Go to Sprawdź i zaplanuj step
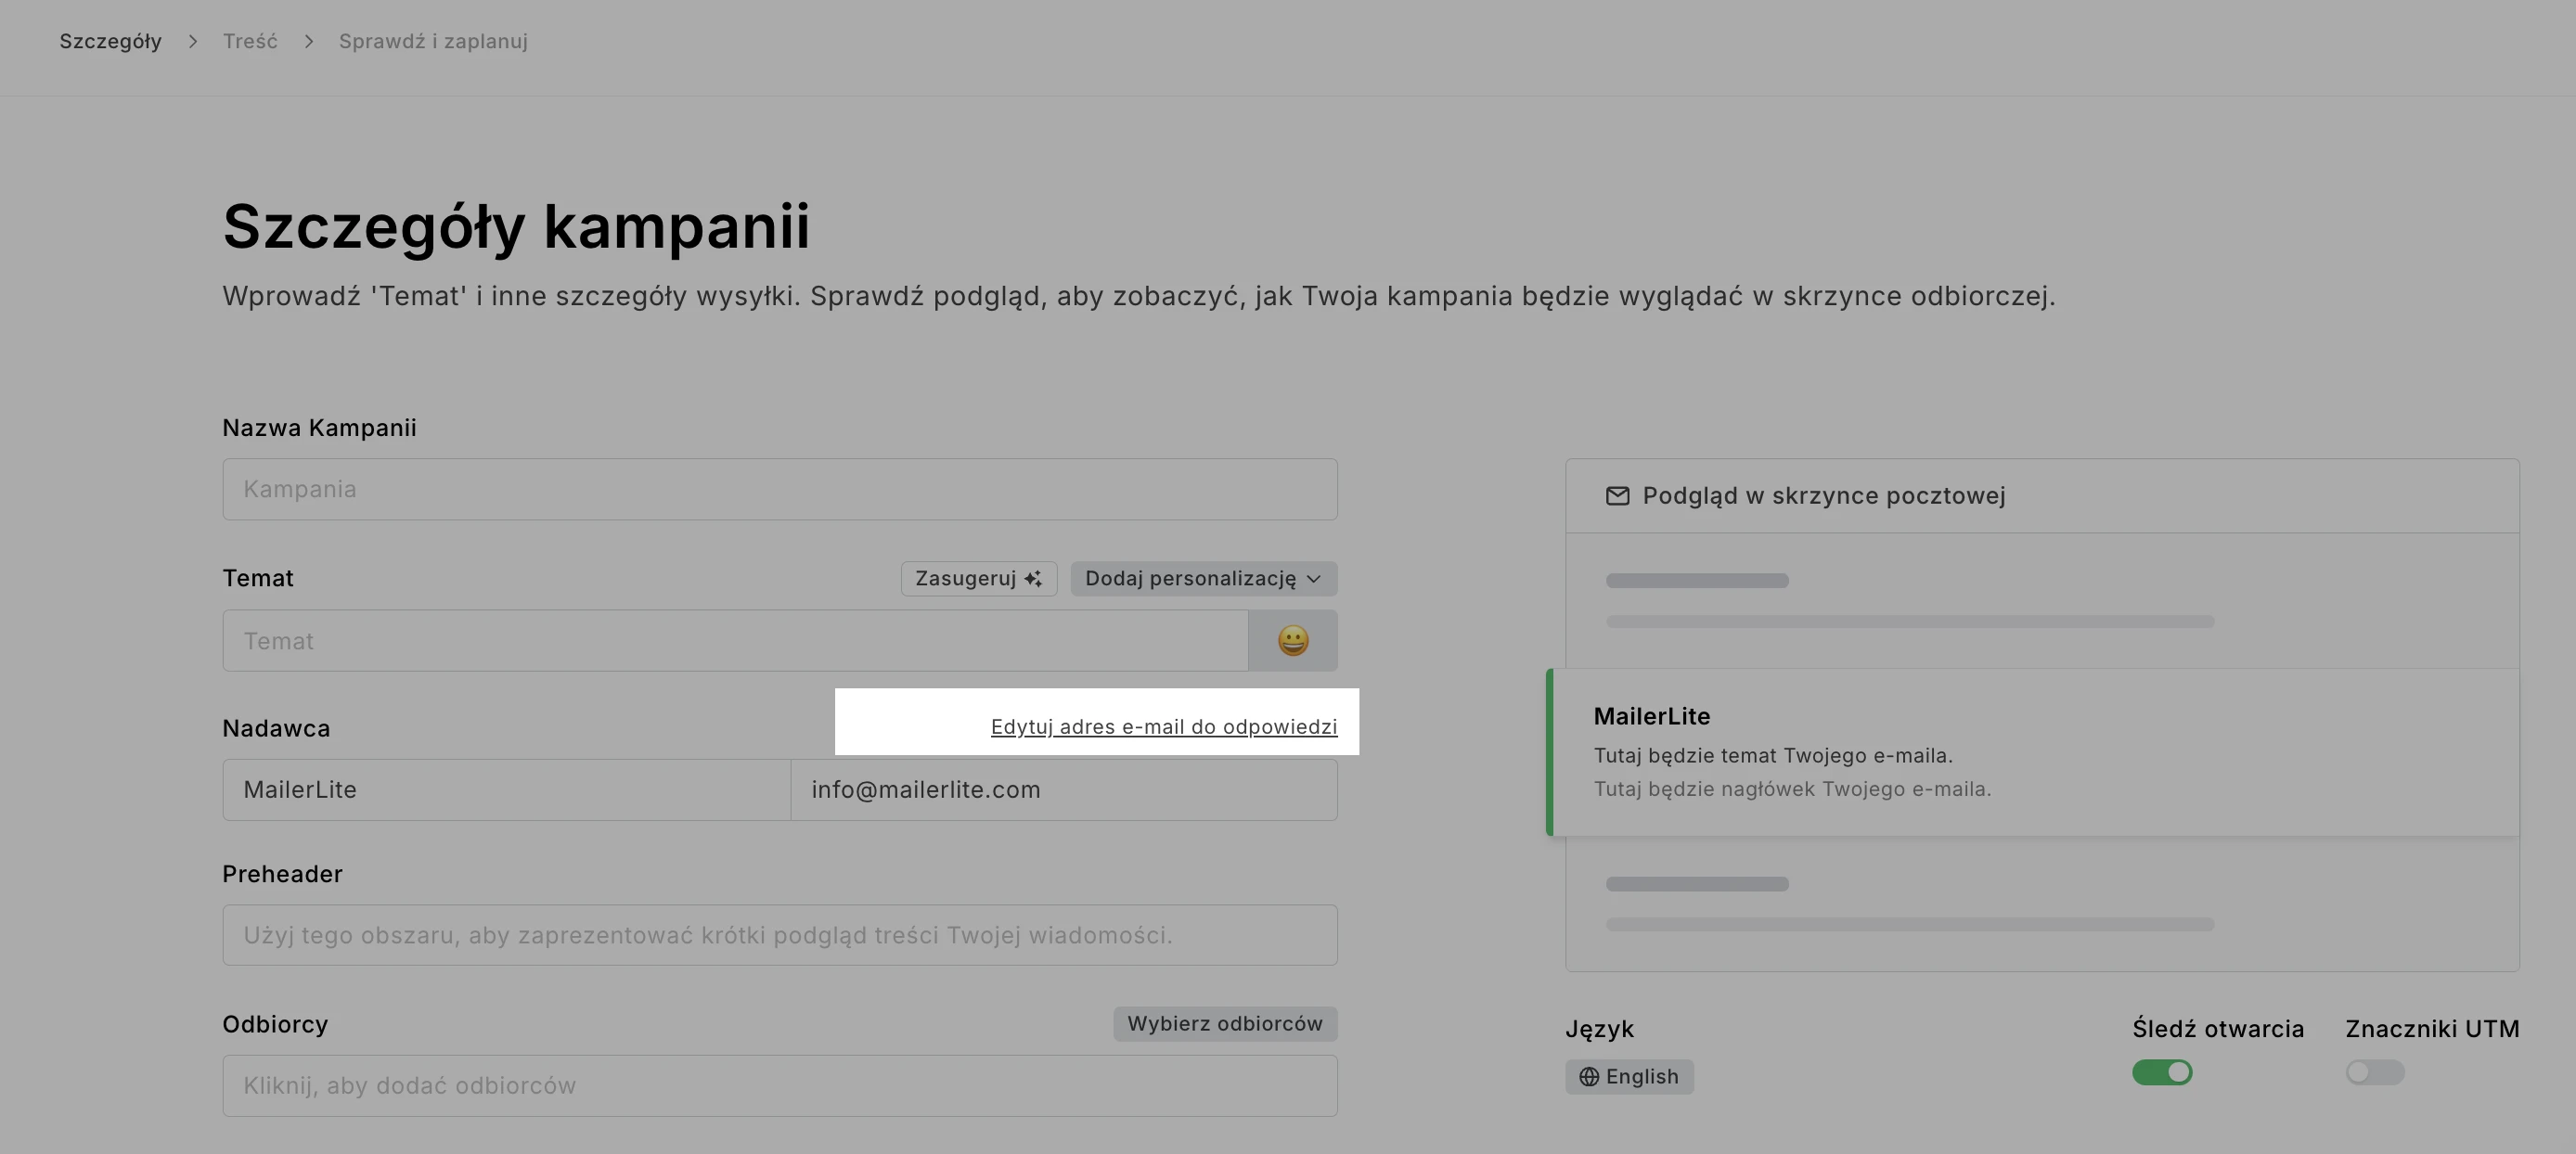Viewport: 2576px width, 1154px height. [x=433, y=41]
